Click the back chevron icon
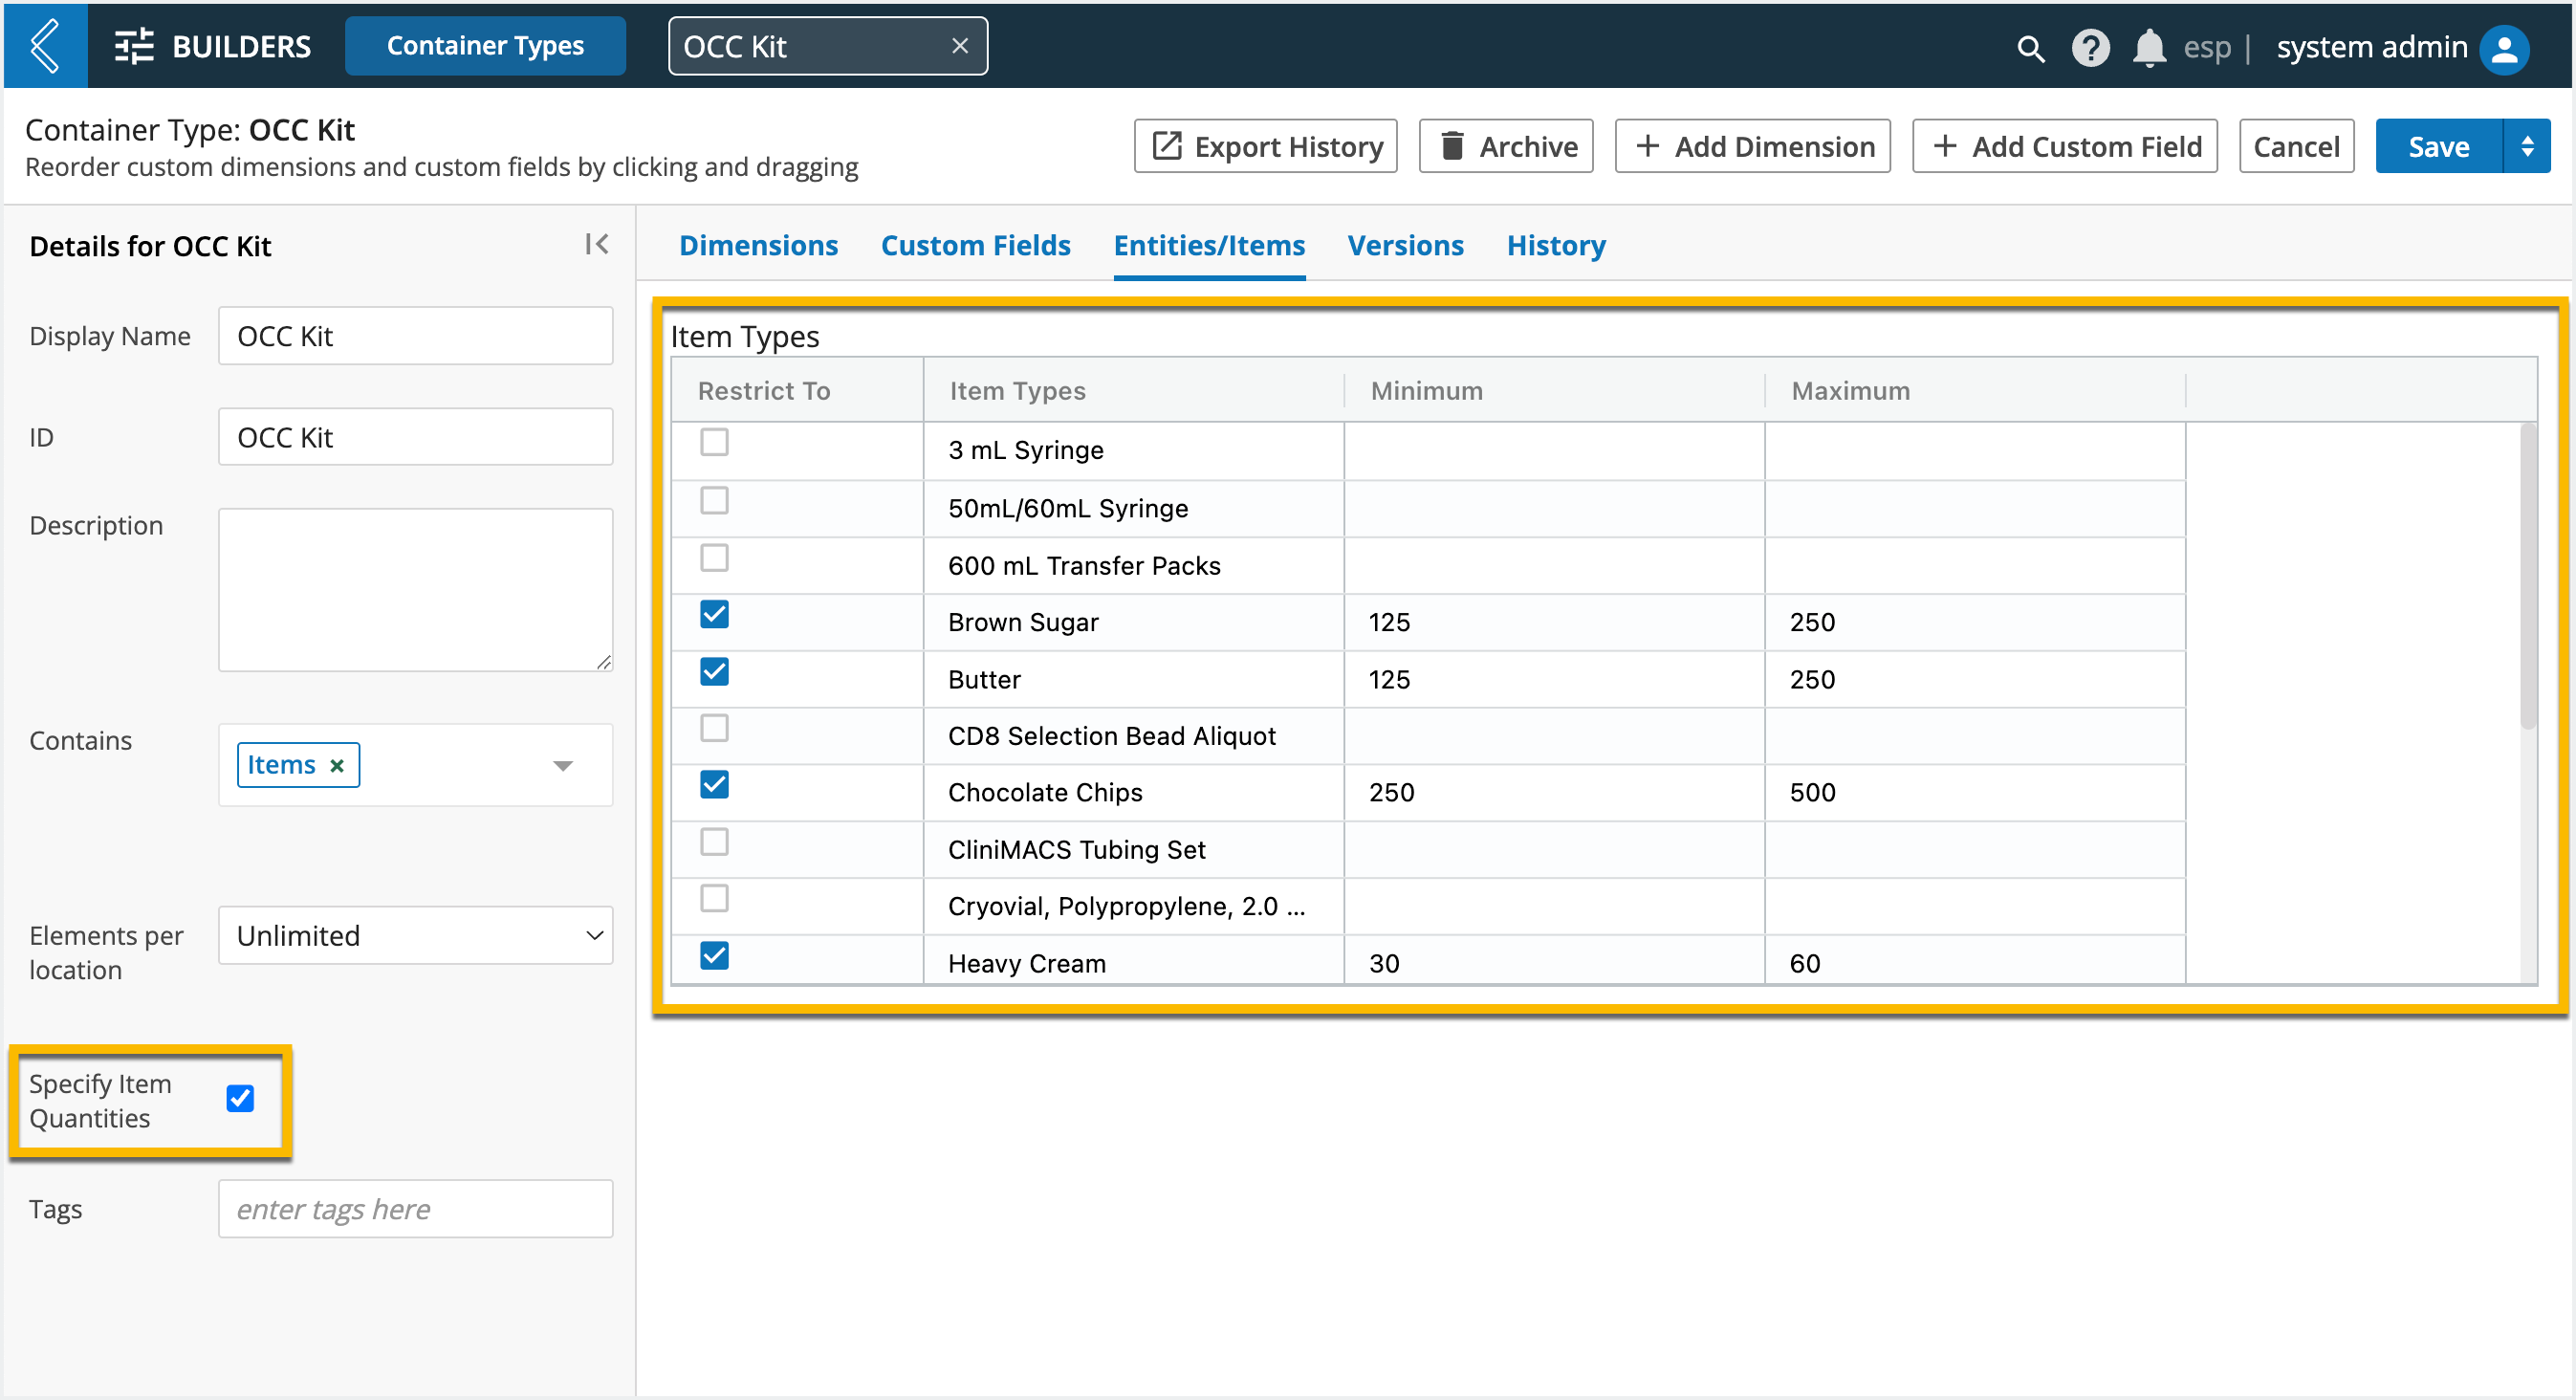The width and height of the screenshot is (2576, 1400). click(x=45, y=46)
